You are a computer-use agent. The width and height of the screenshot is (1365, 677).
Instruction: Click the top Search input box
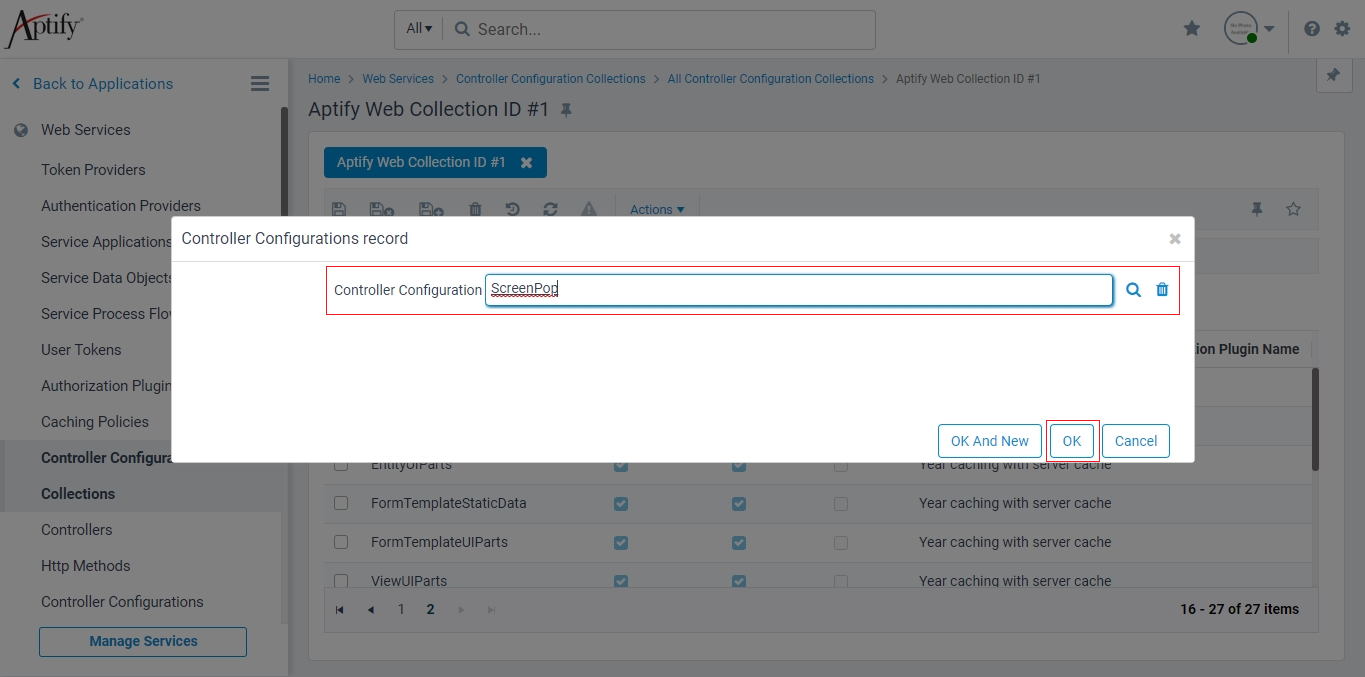tap(660, 30)
